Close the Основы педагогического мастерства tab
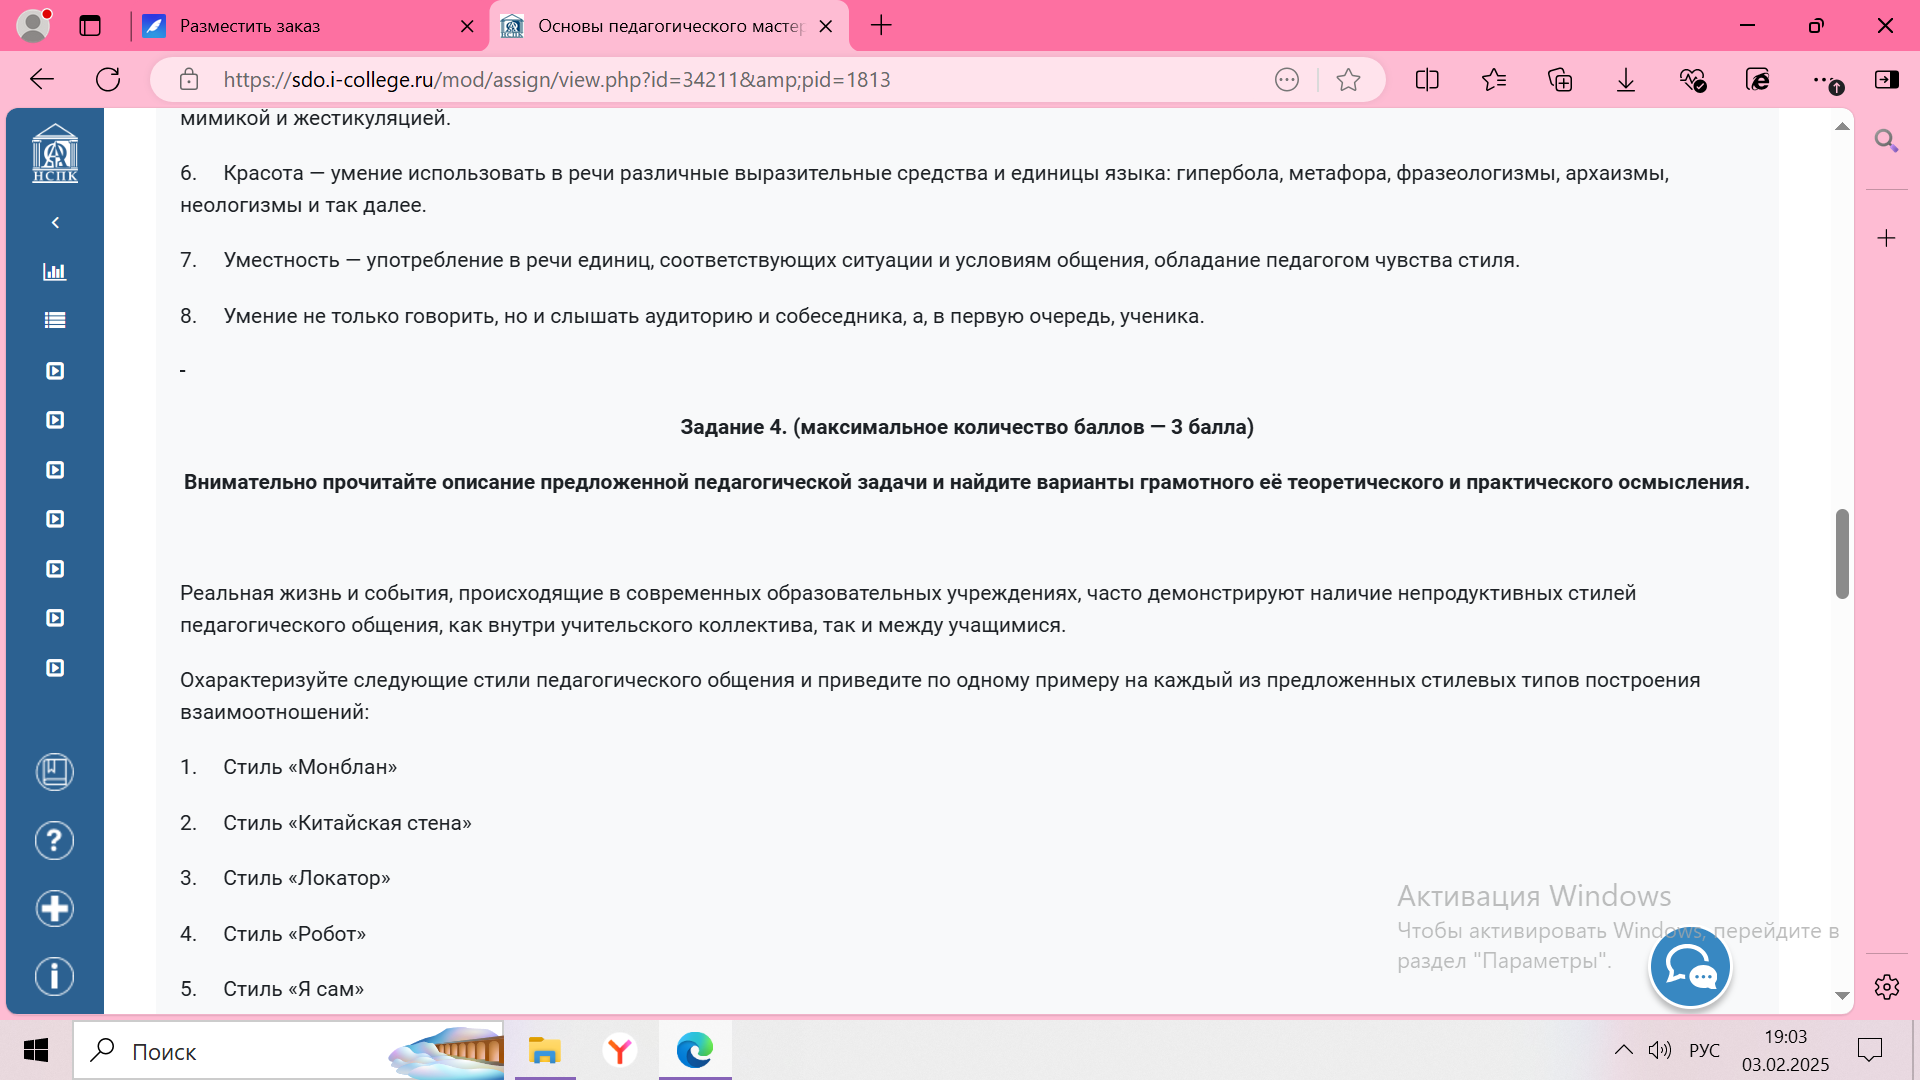This screenshot has width=1920, height=1080. (x=826, y=26)
